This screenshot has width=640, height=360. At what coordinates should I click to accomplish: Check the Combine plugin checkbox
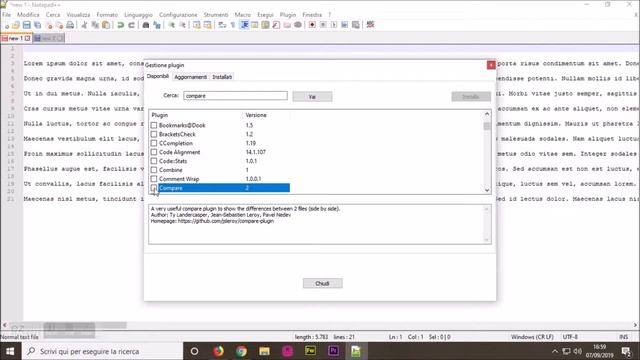[x=154, y=170]
